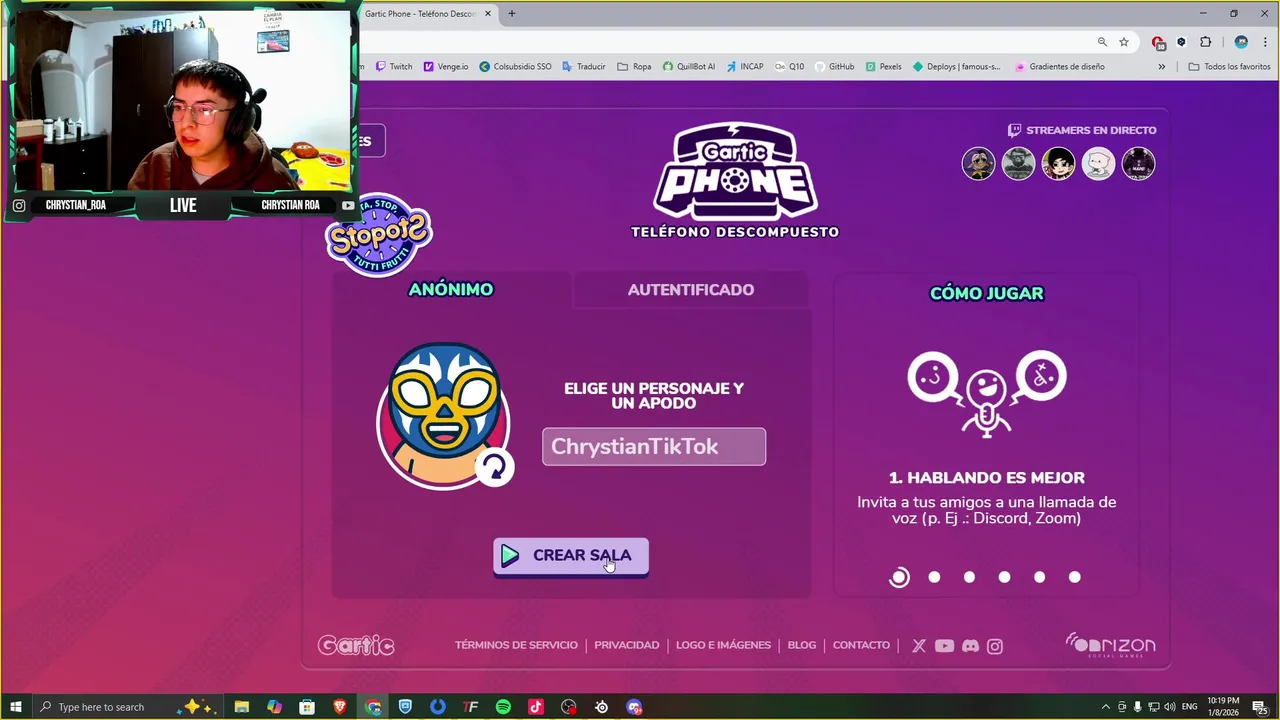Open the YouTube footer icon

[944, 646]
